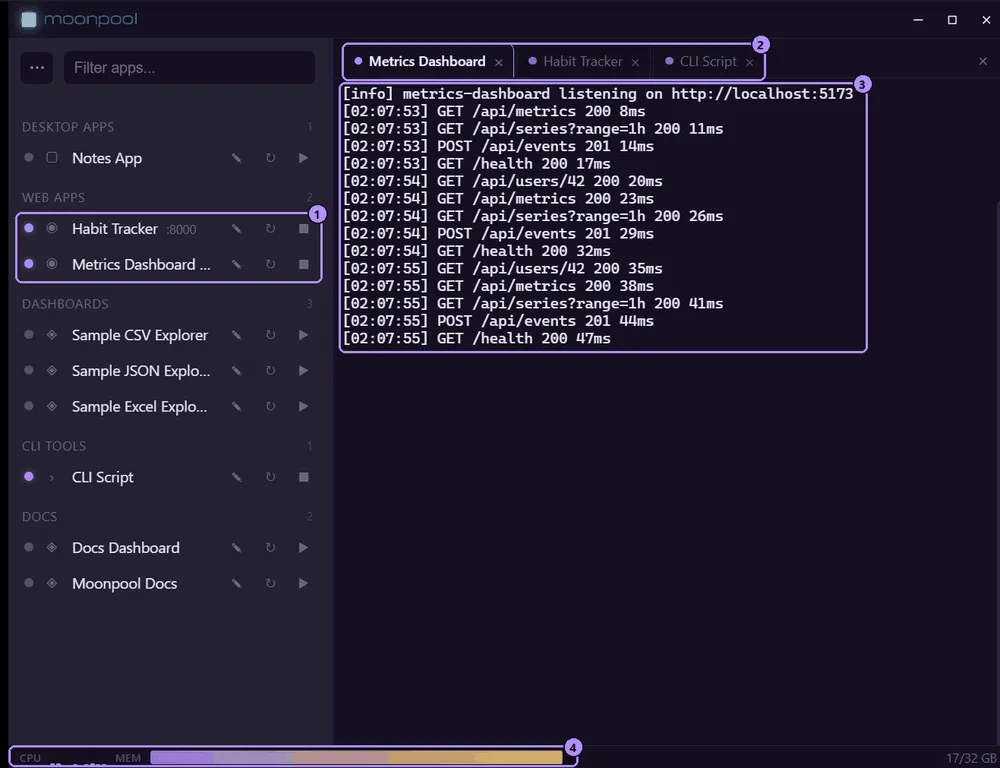Restart the Metrics Dashboard app
Image resolution: width=1000 pixels, height=768 pixels.
[x=270, y=265]
